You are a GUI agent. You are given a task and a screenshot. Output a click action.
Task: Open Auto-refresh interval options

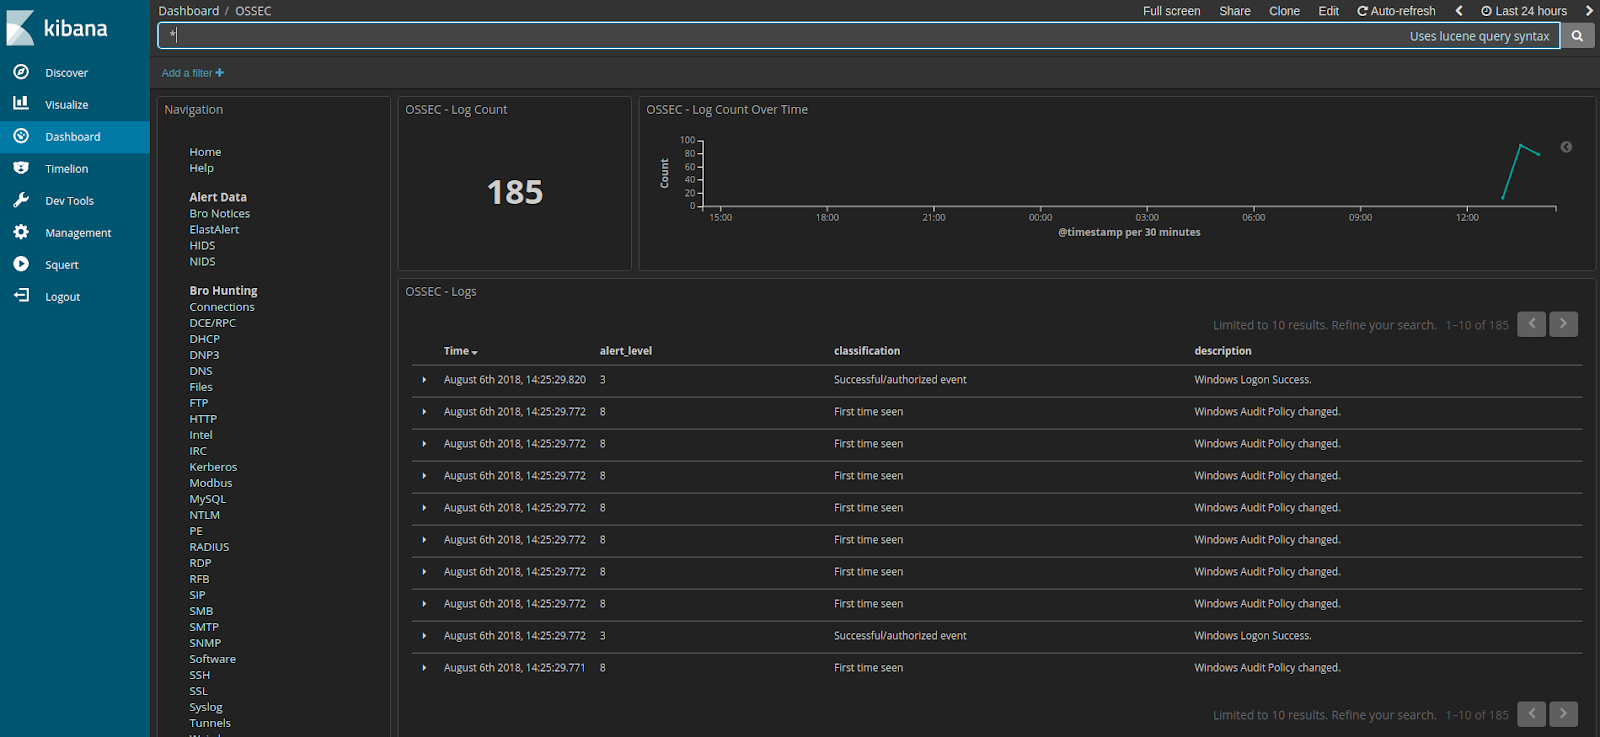(x=1396, y=11)
